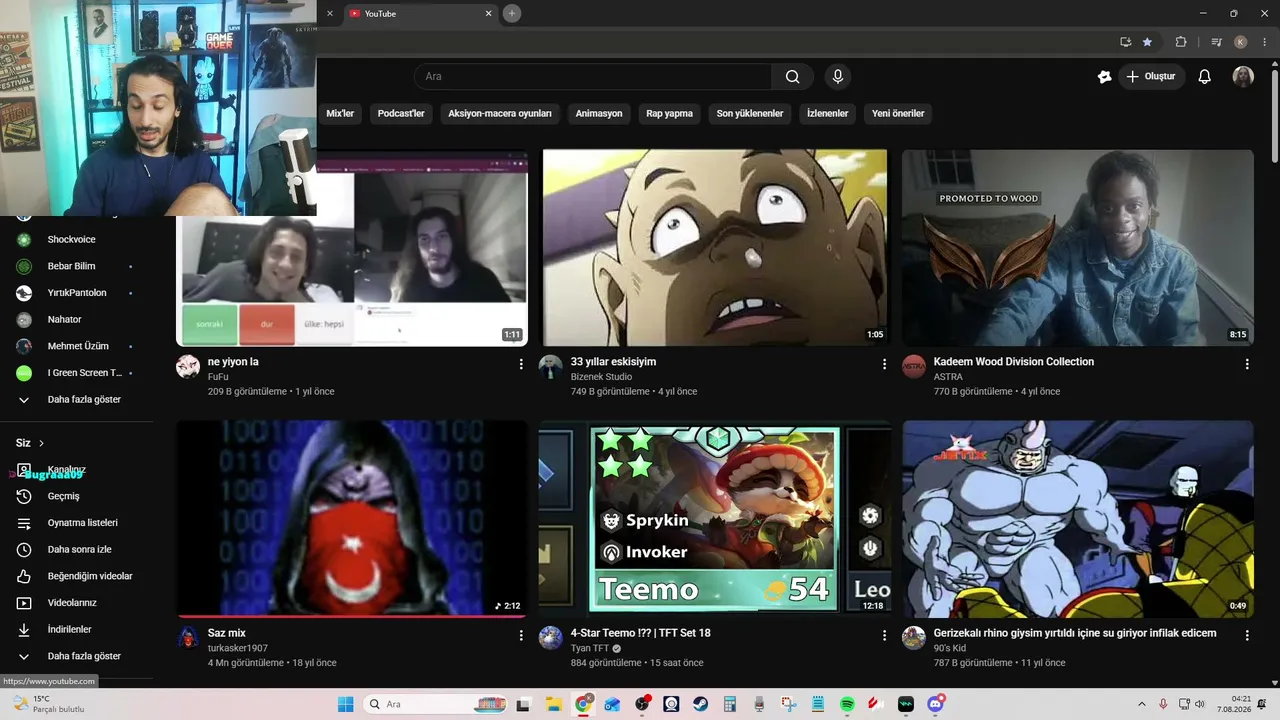
Task: Open Bizenek Studio channel avatar
Action: click(x=551, y=367)
